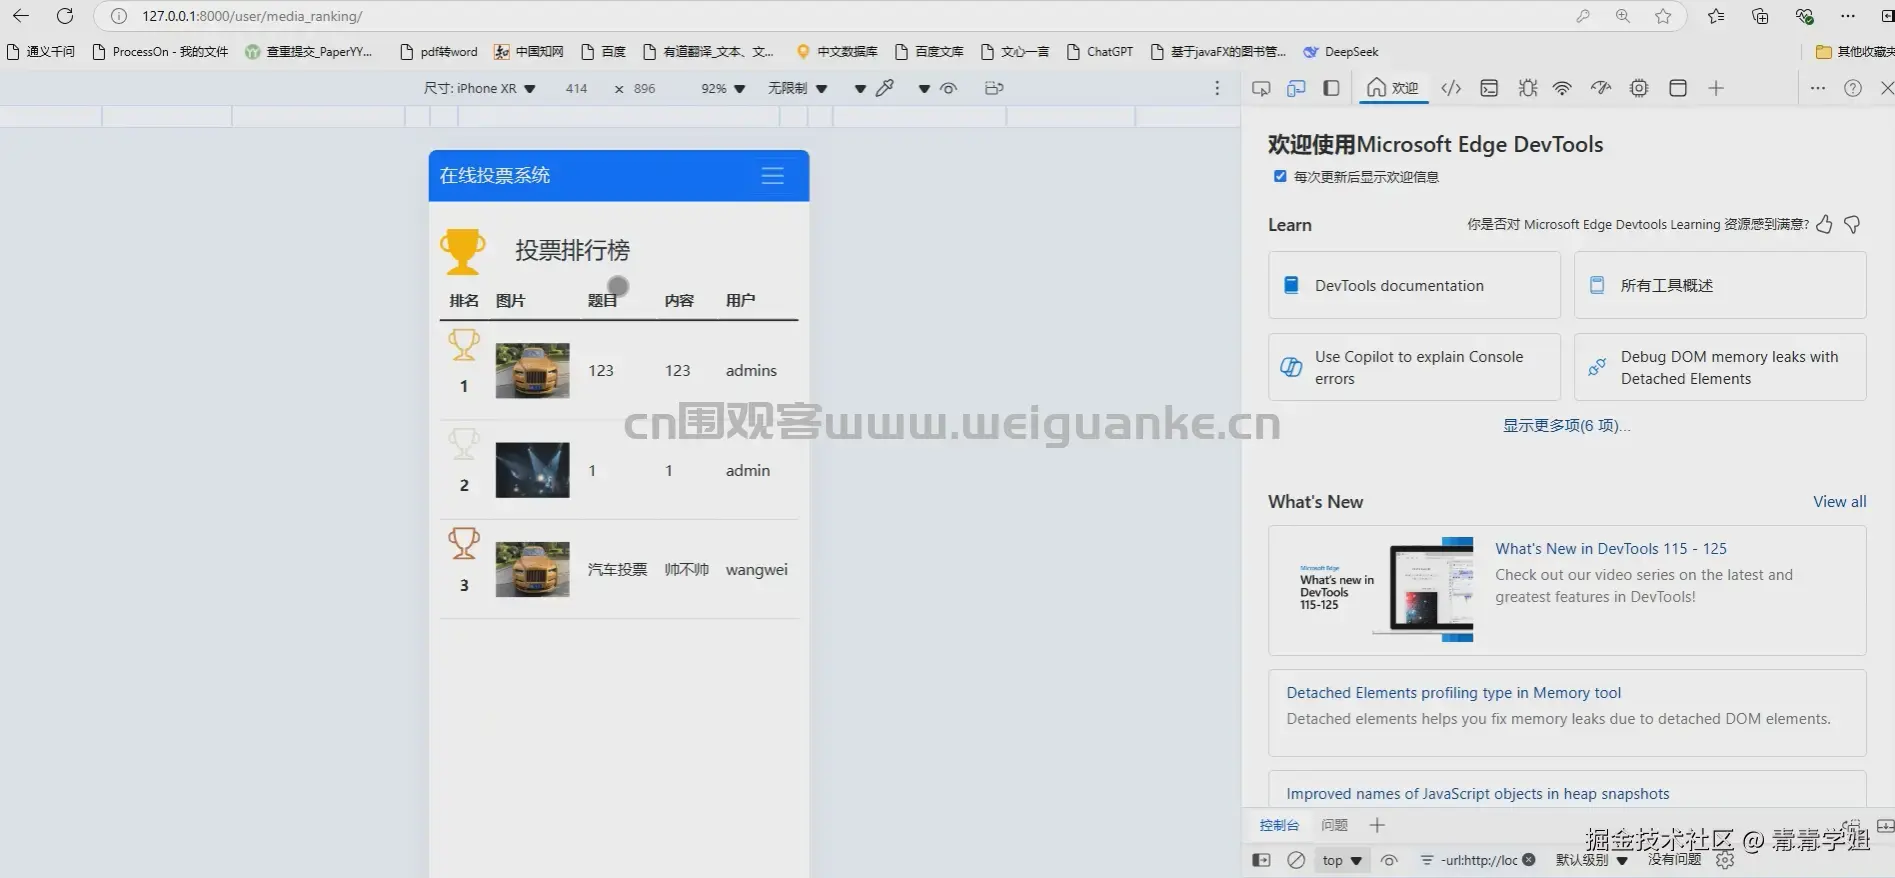Expand the iPhone XR device size dropdown
1895x878 pixels.
coord(480,88)
